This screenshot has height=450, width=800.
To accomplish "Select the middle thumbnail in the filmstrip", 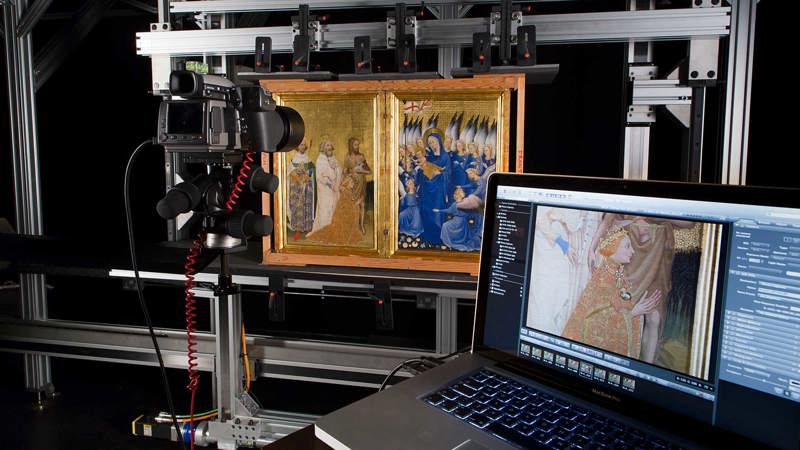I will click(573, 366).
